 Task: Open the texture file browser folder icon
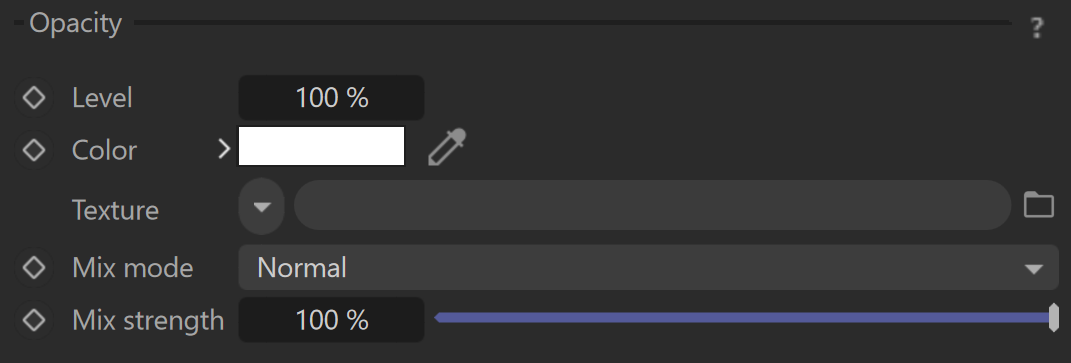(1038, 204)
